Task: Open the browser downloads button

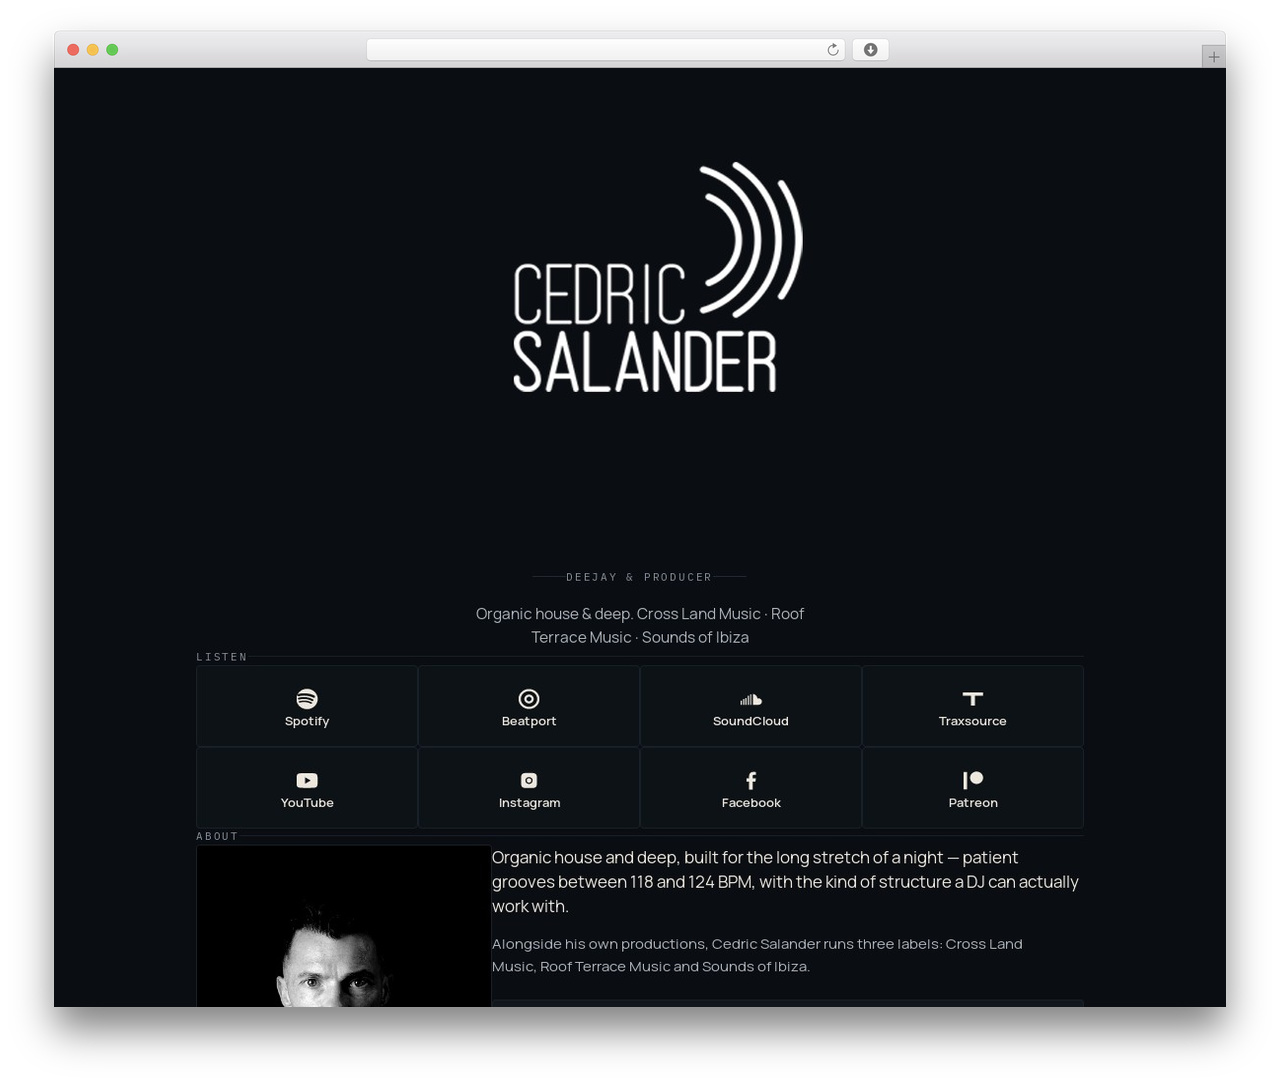Action: (870, 50)
